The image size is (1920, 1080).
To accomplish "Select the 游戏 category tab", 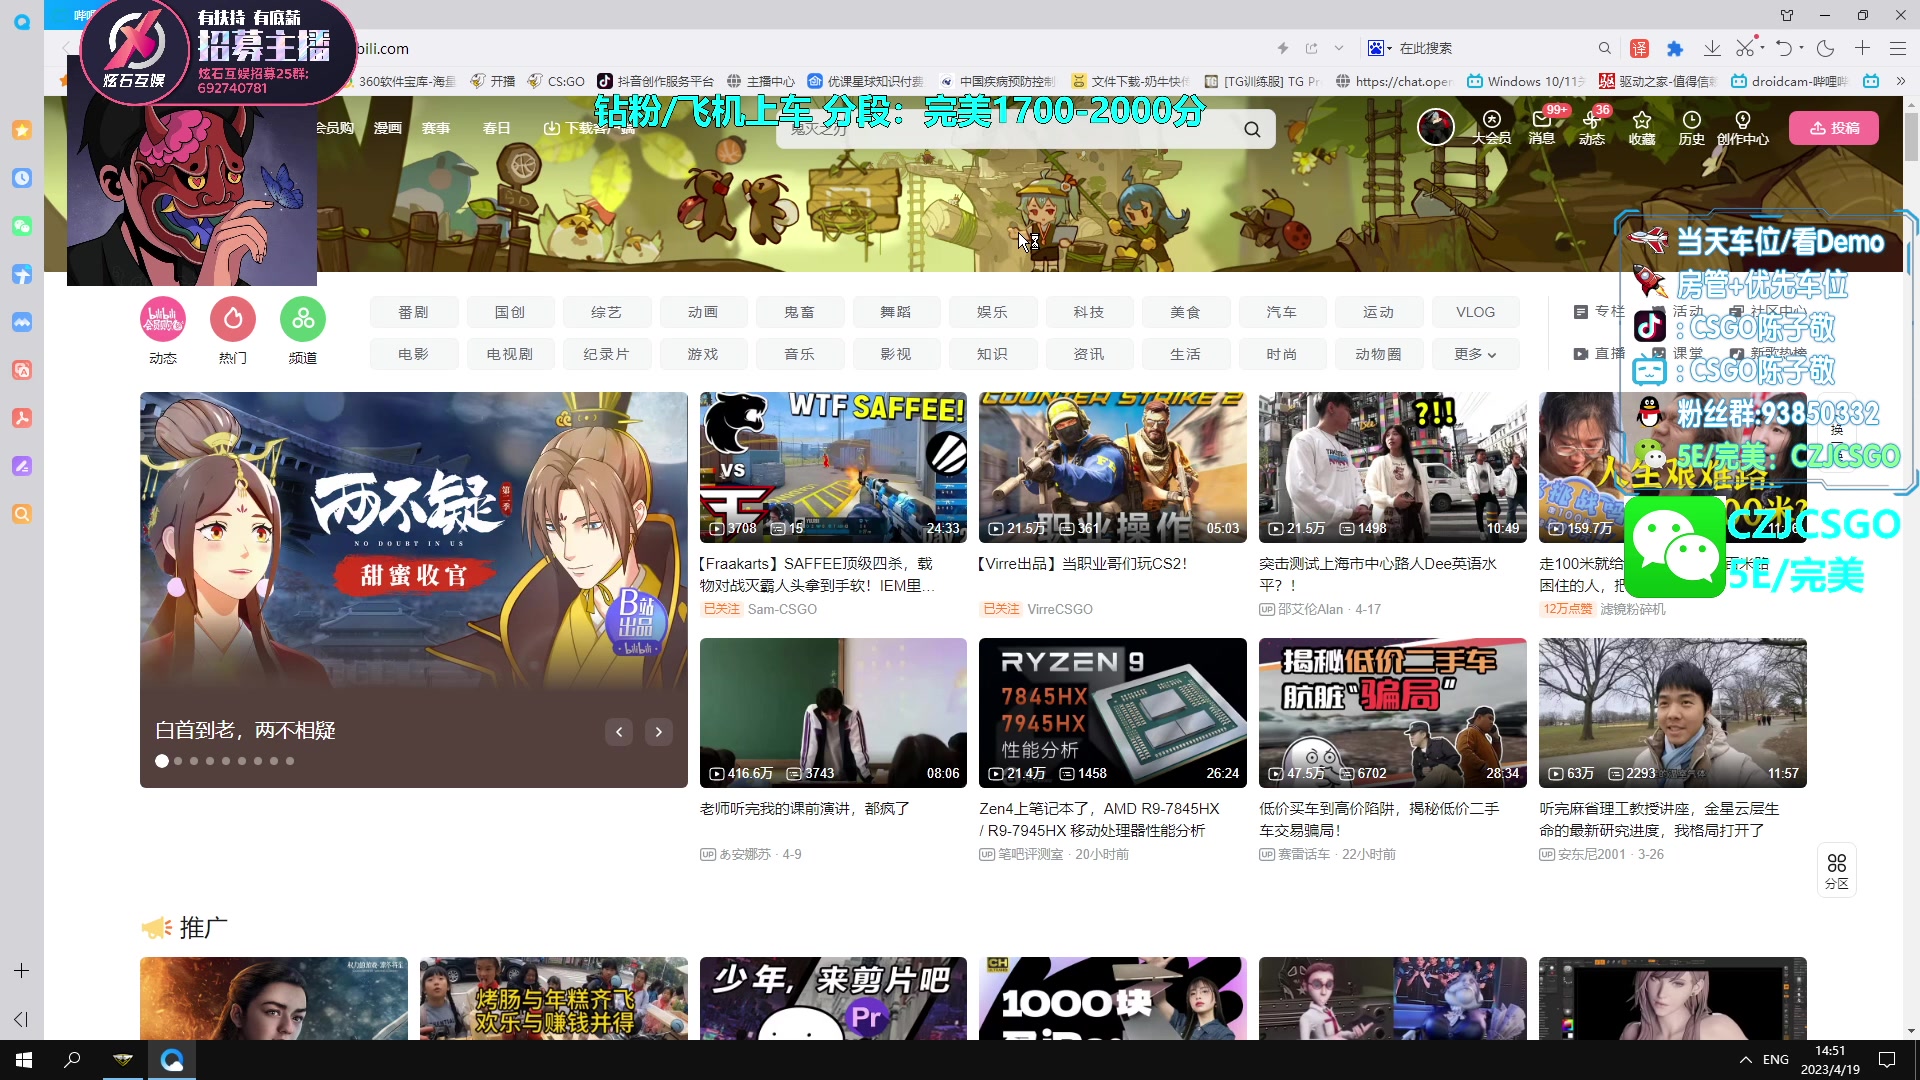I will 702,354.
